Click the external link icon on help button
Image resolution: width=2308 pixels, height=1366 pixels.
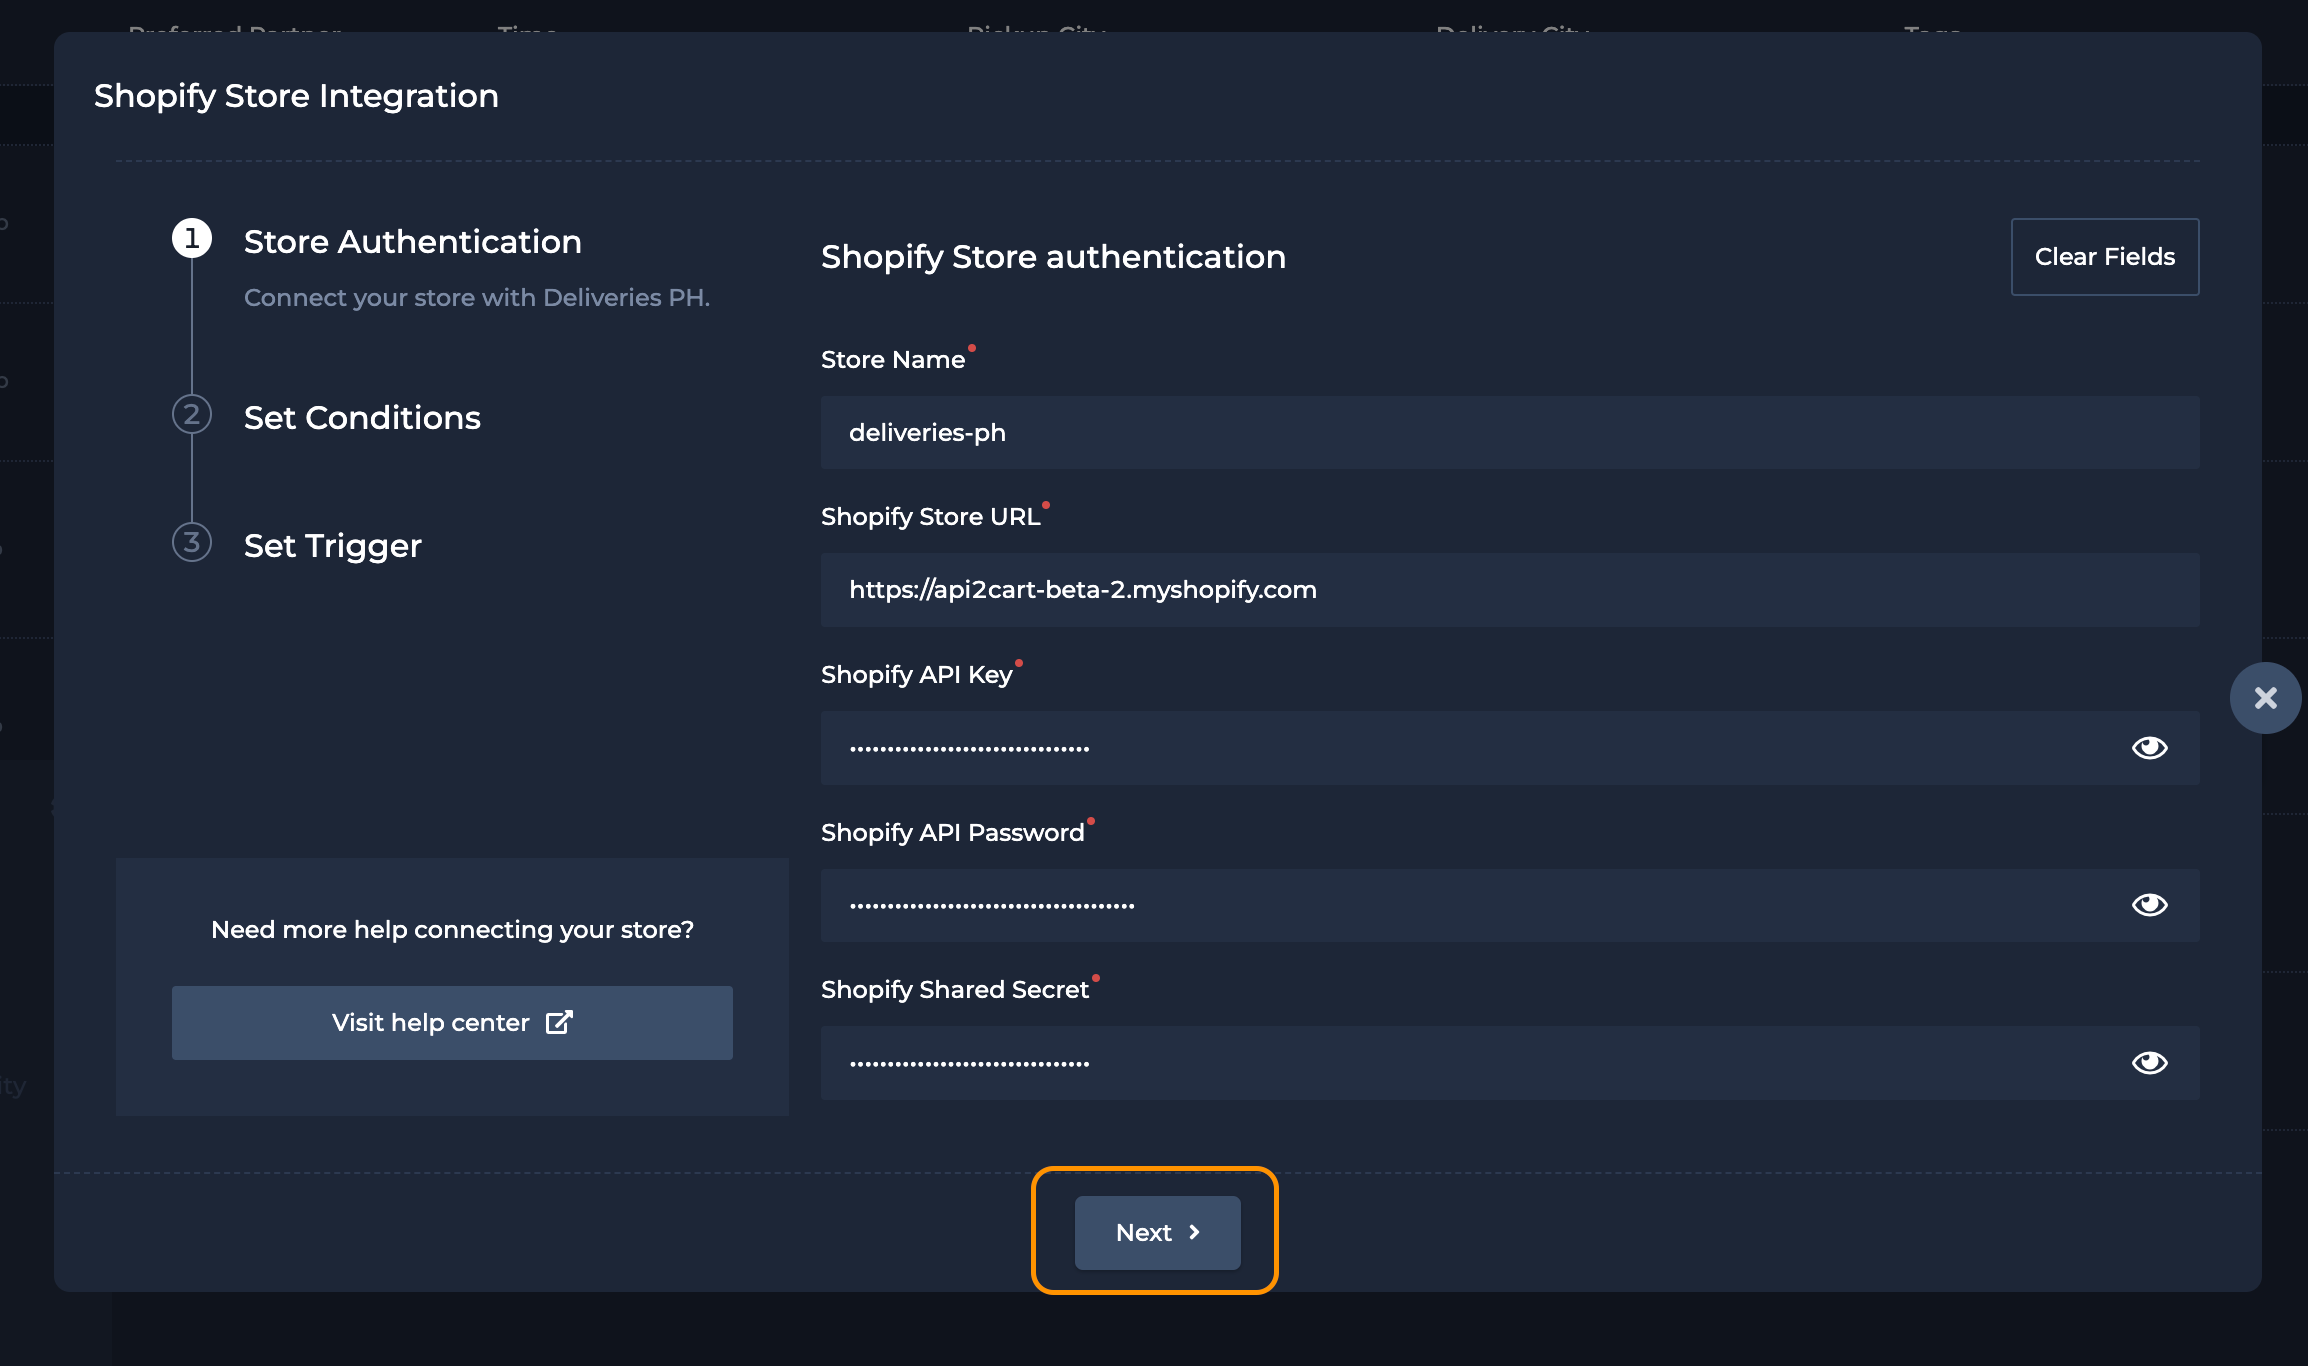pos(559,1022)
